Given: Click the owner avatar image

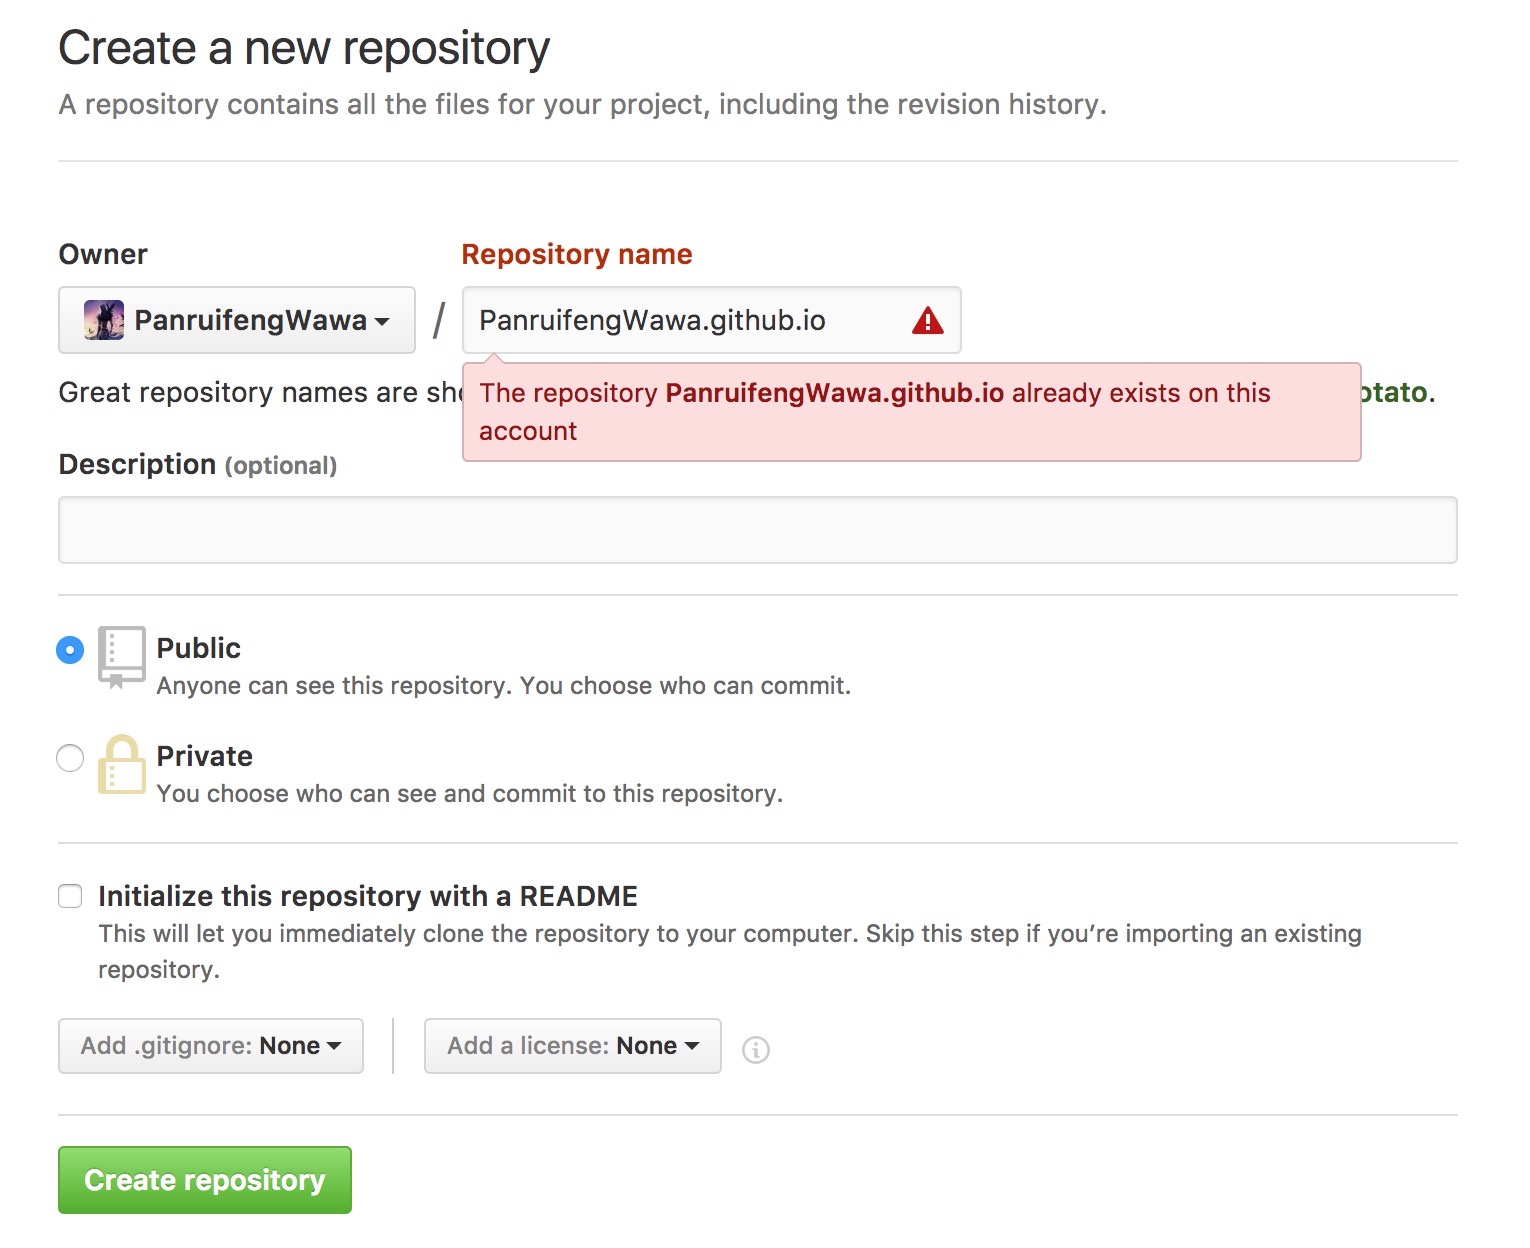Looking at the screenshot, I should [104, 320].
